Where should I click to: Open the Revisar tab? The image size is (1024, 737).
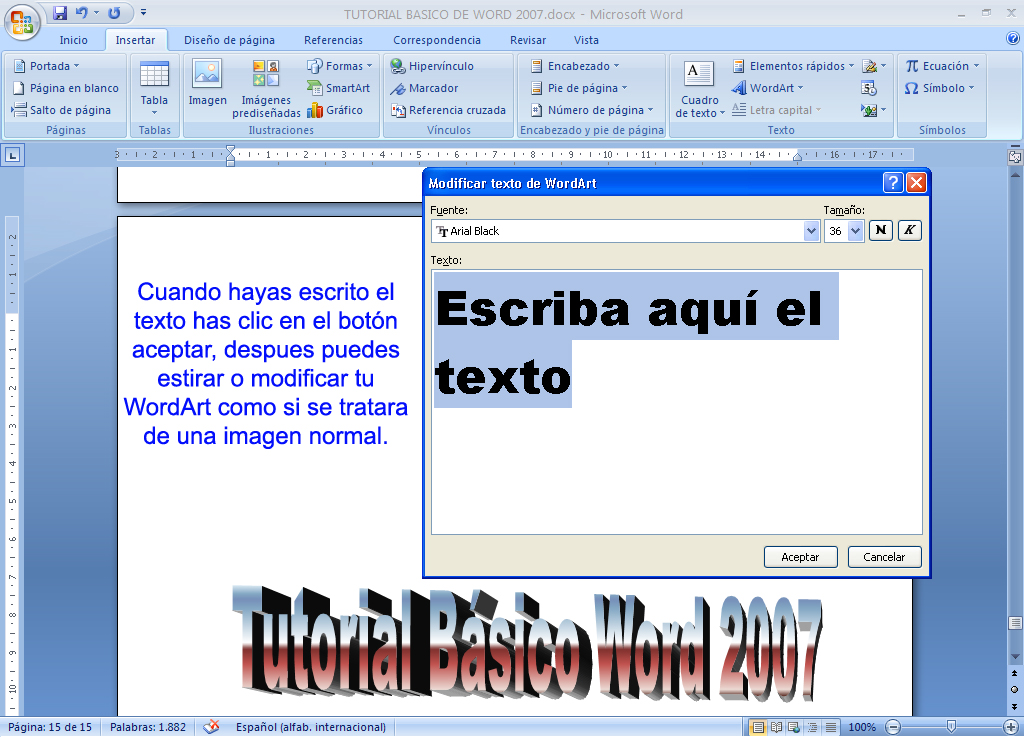528,40
